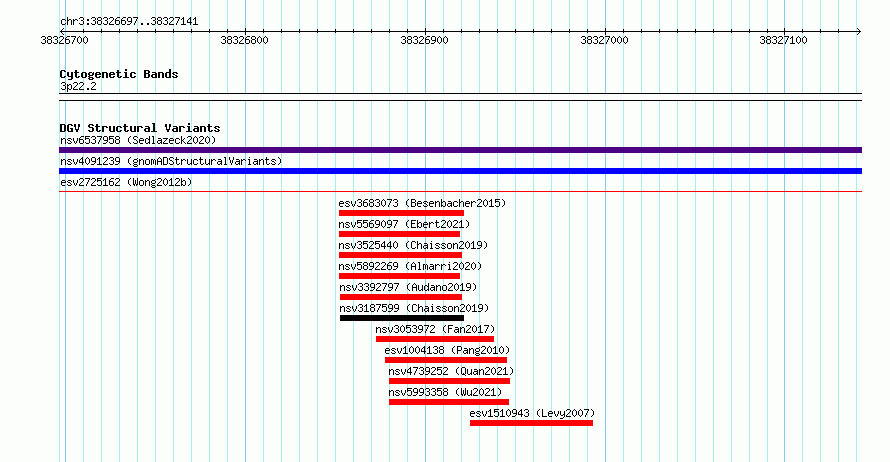
Task: Open nsv3053972 (Fan2017) label
Action: (x=435, y=329)
